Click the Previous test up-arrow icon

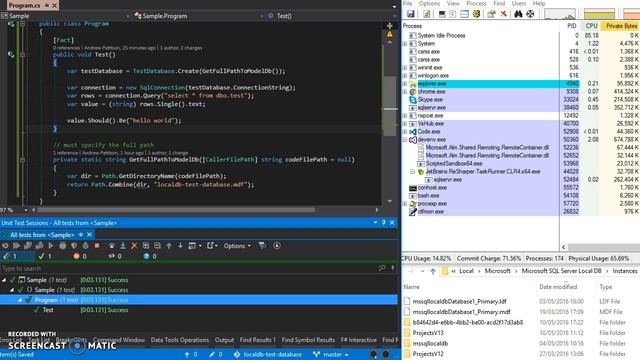(169, 246)
